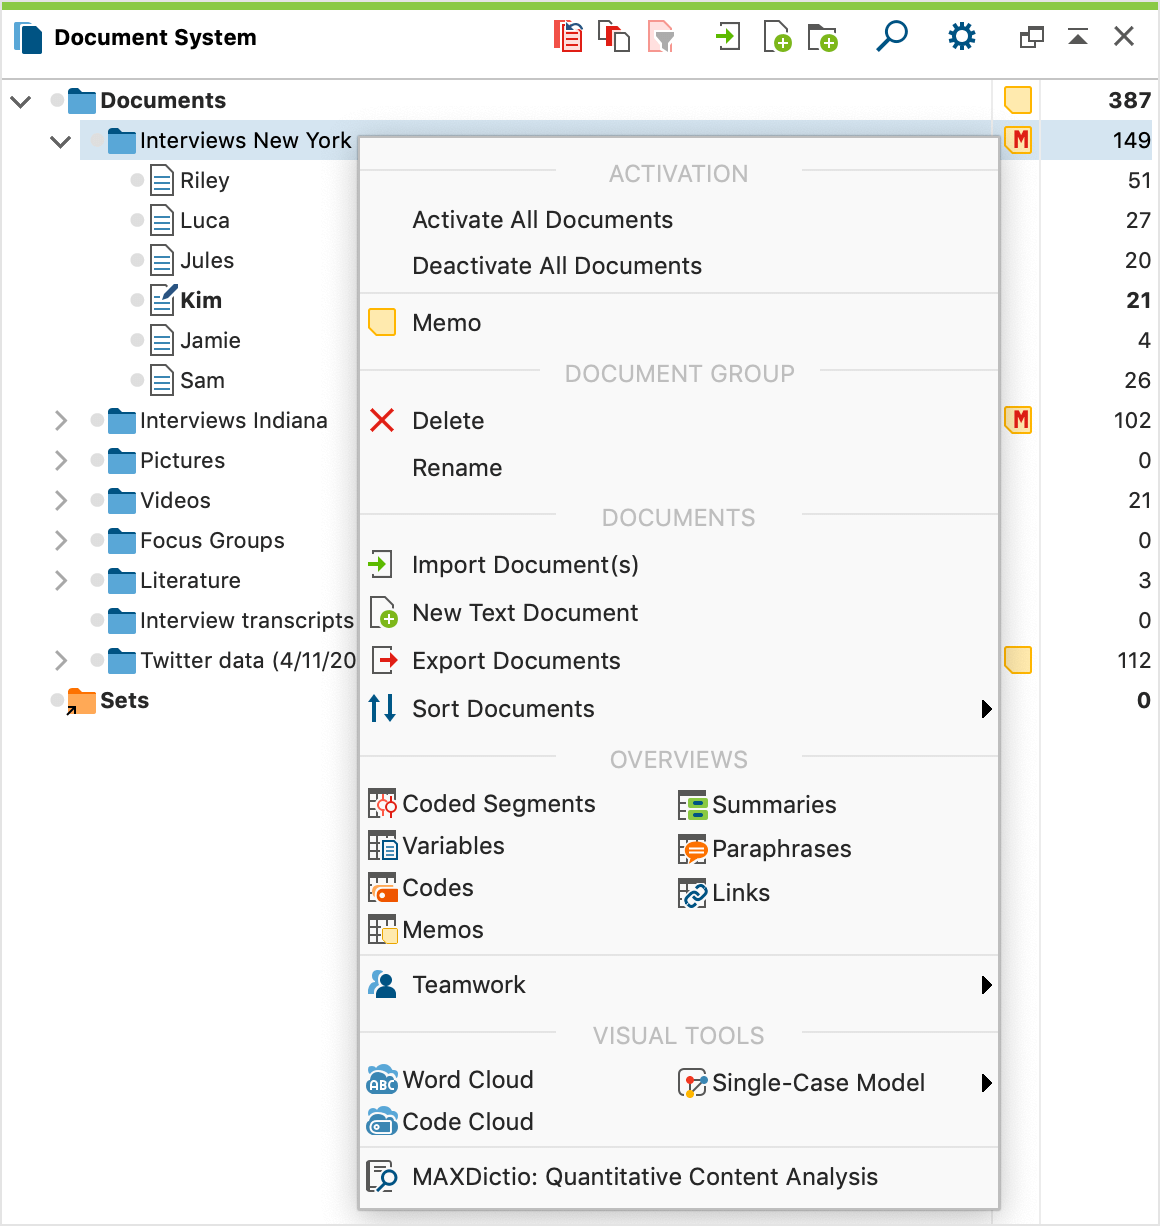Open the search magnifier in toolbar

click(x=891, y=36)
